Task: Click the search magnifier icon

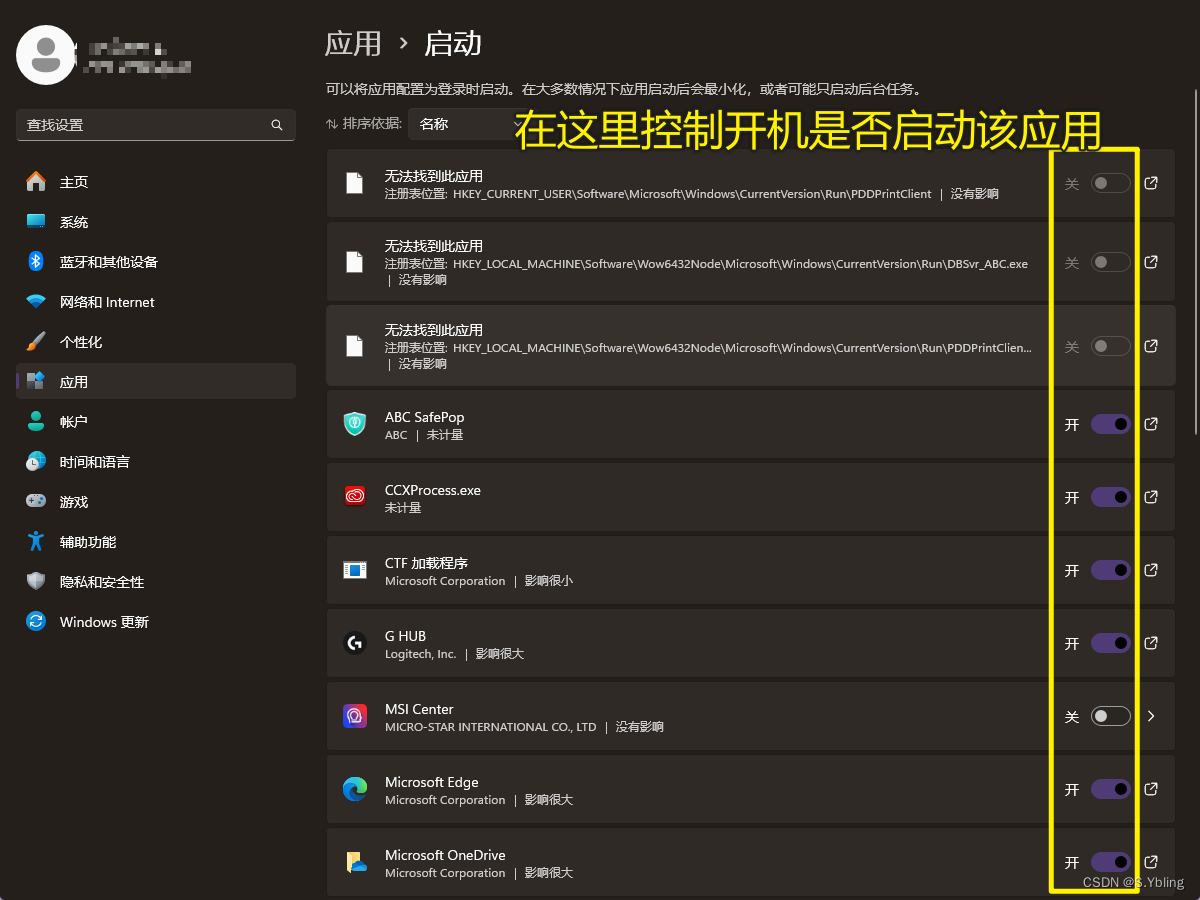Action: 277,125
